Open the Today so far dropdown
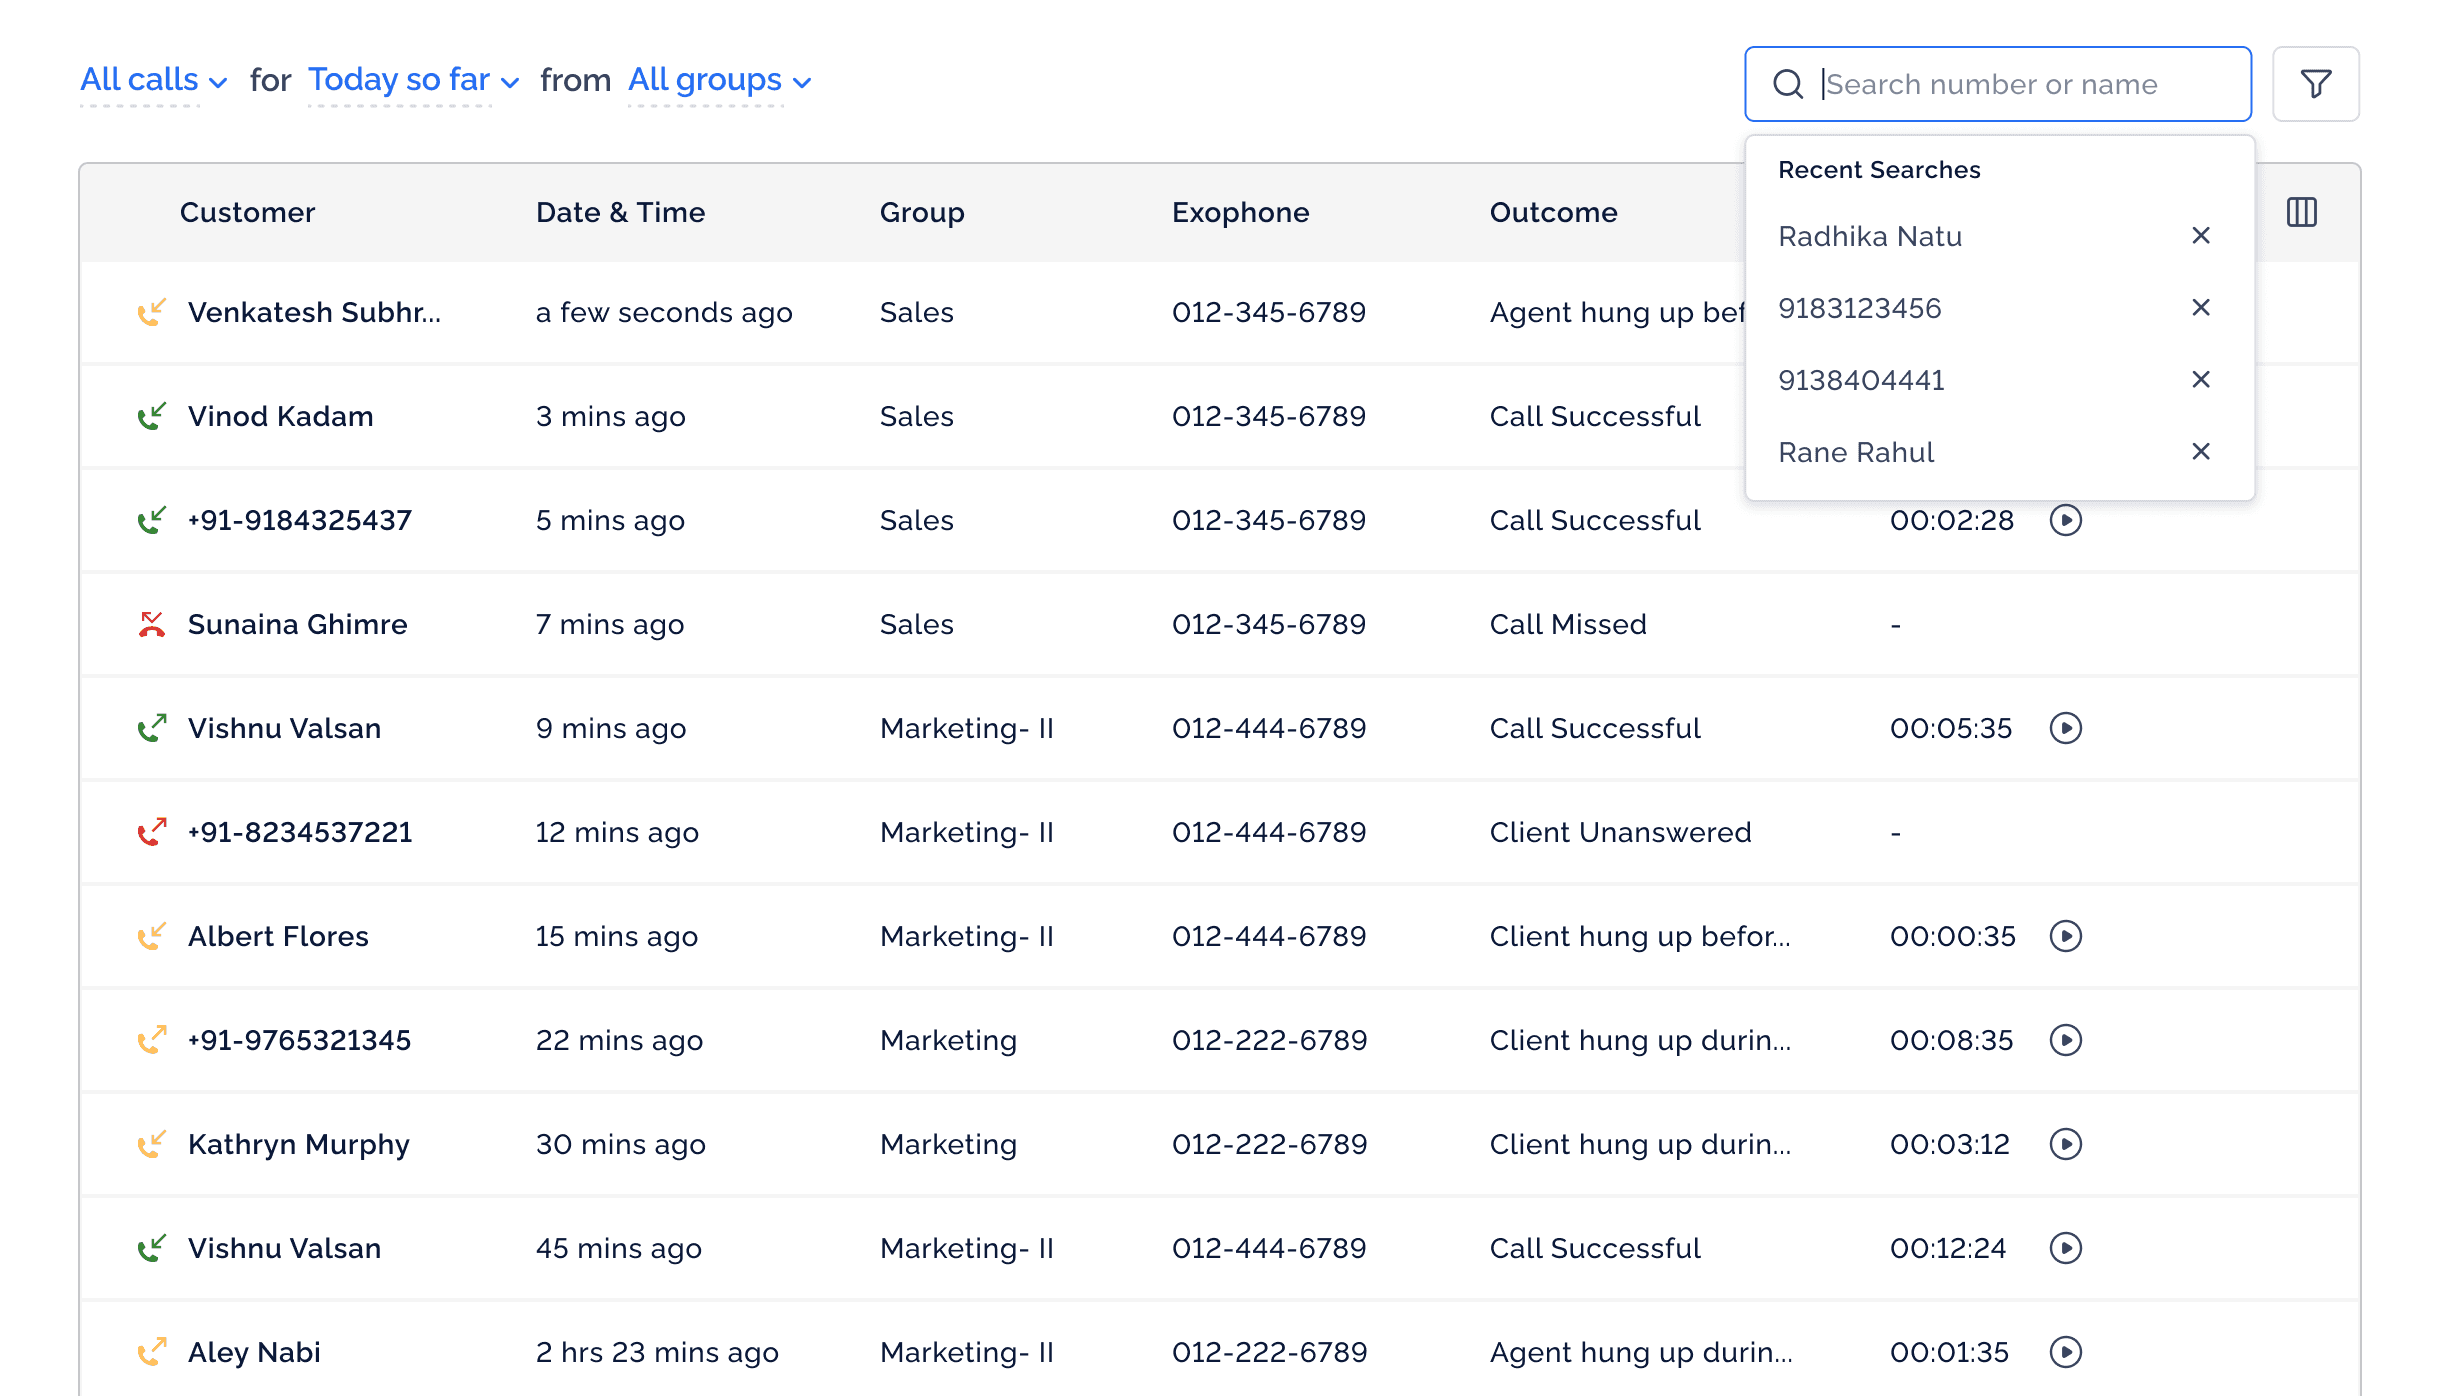The height and width of the screenshot is (1396, 2440). pyautogui.click(x=412, y=80)
